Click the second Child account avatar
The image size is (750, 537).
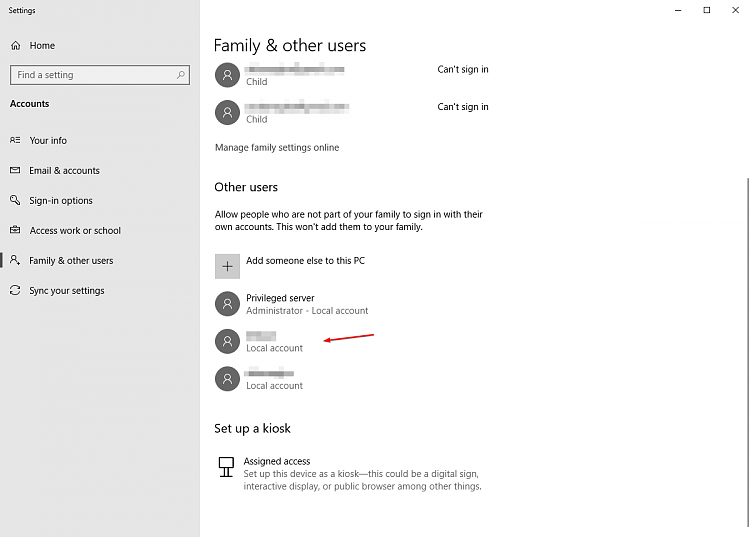pos(227,112)
